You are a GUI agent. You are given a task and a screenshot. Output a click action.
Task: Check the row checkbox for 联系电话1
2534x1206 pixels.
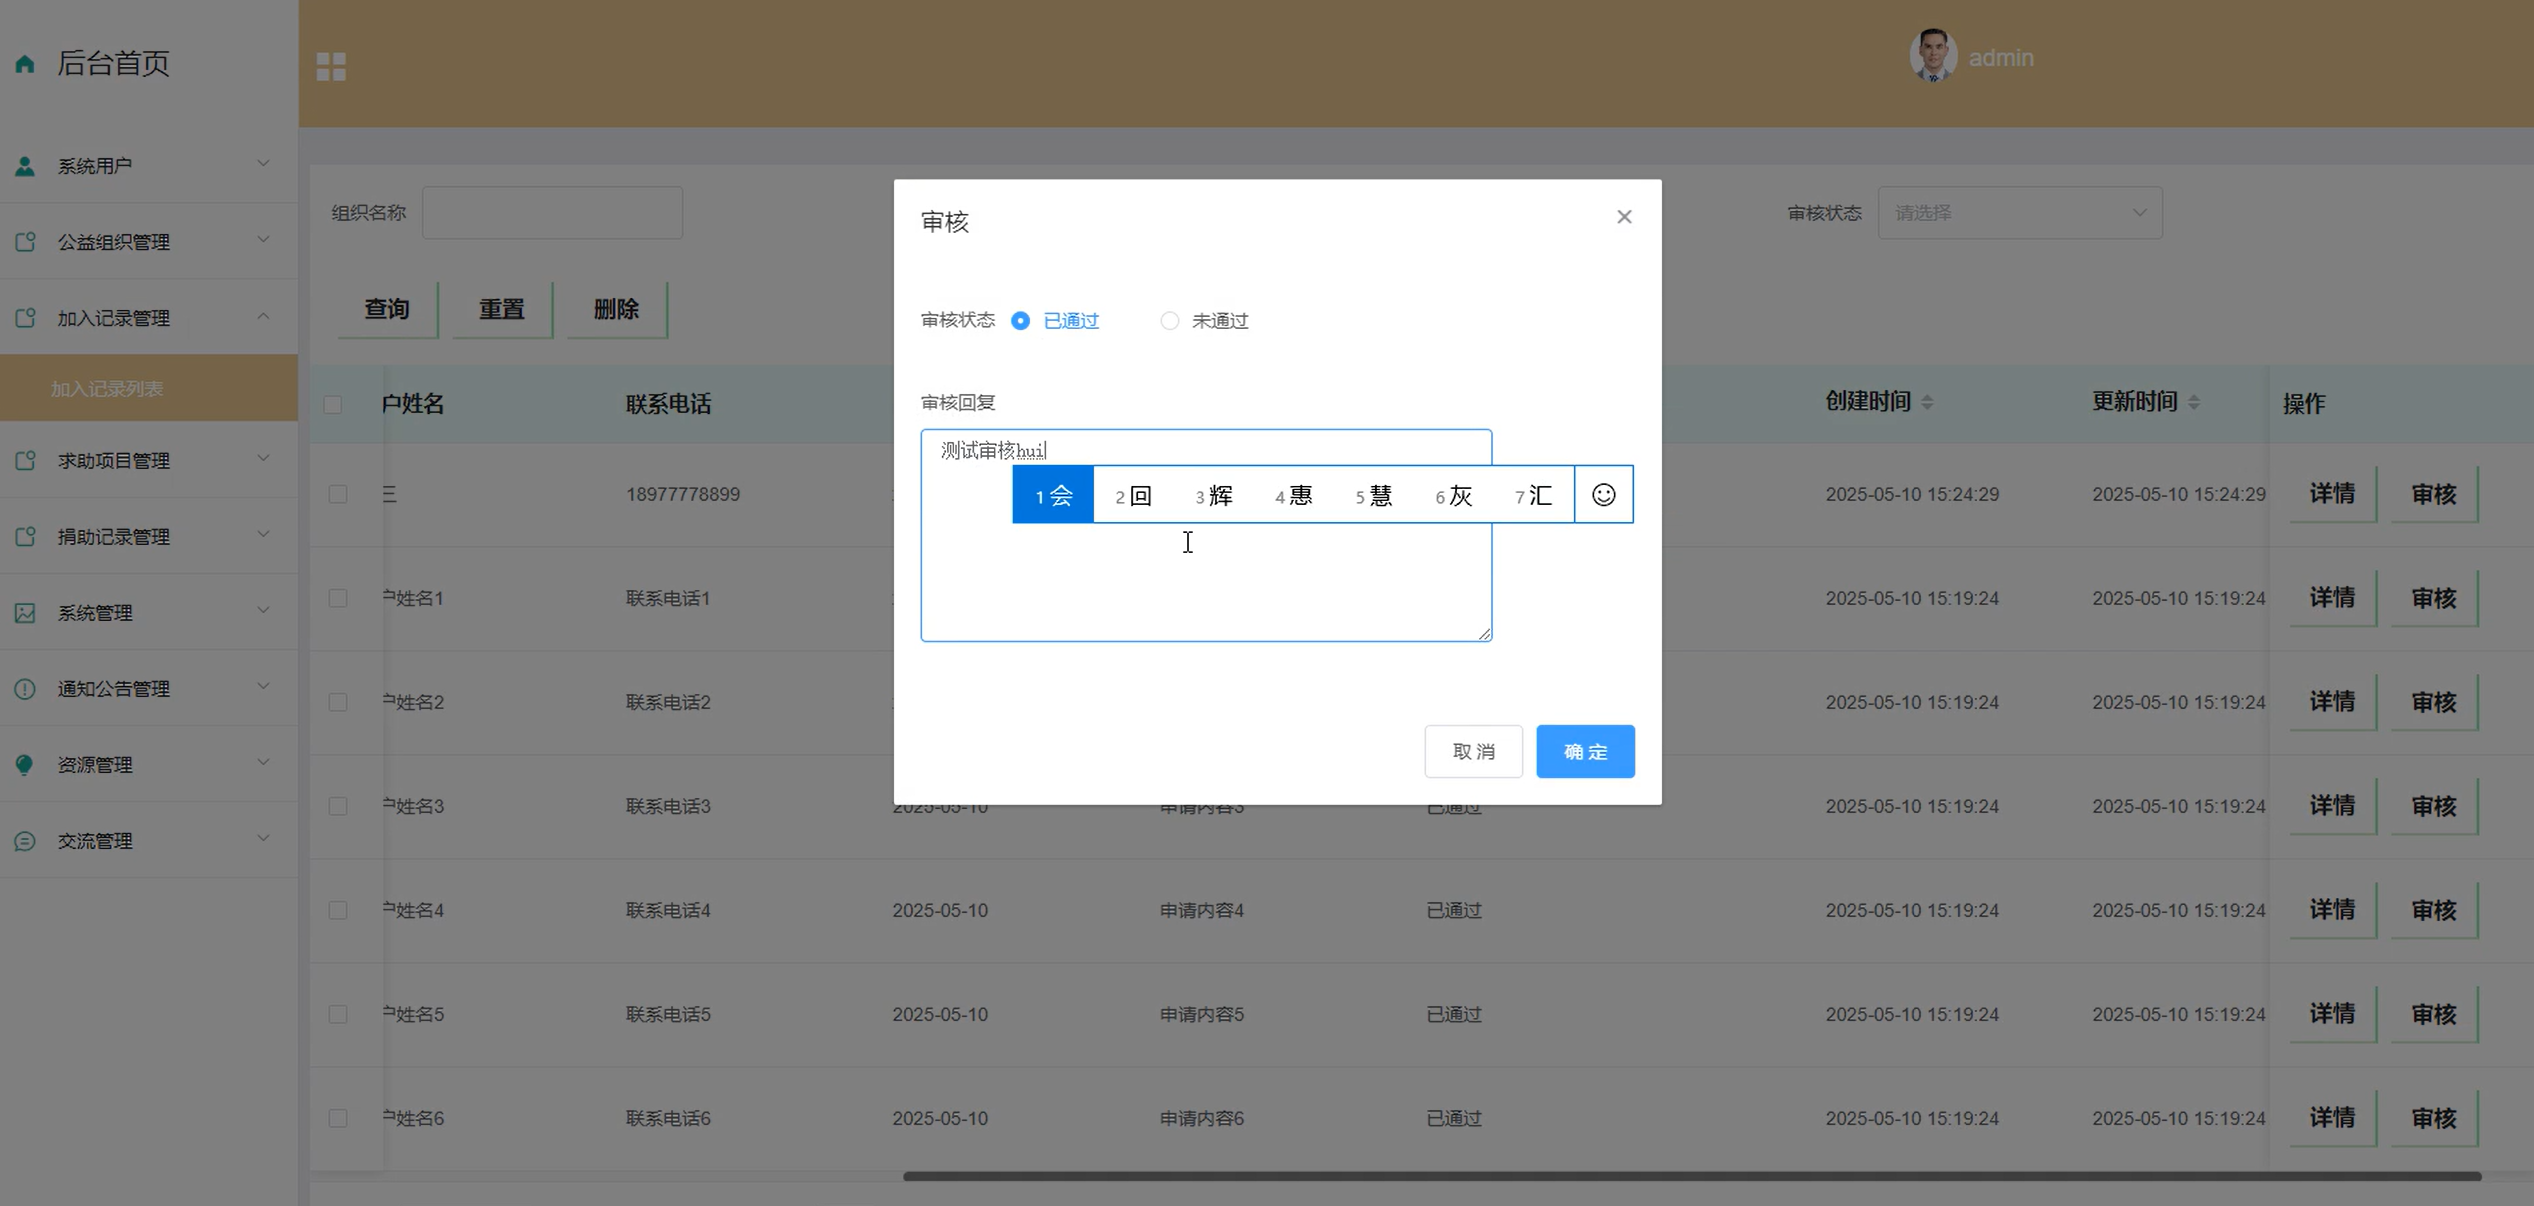coord(338,598)
